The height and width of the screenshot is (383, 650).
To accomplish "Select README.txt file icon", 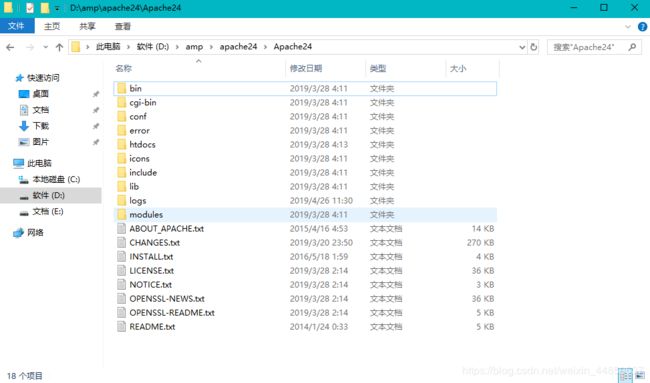I will click(x=121, y=327).
